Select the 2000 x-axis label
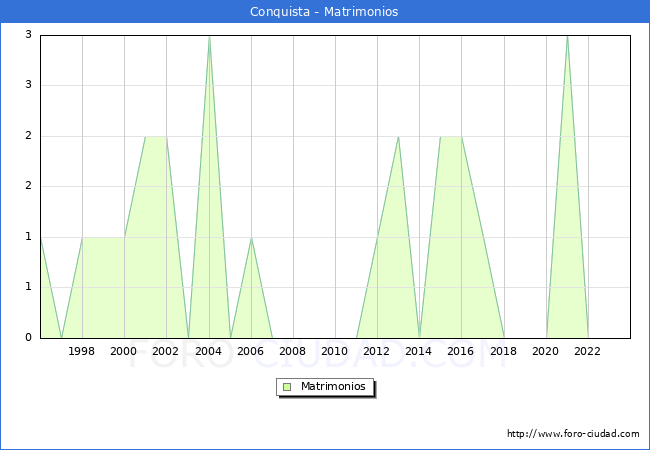 tap(124, 351)
